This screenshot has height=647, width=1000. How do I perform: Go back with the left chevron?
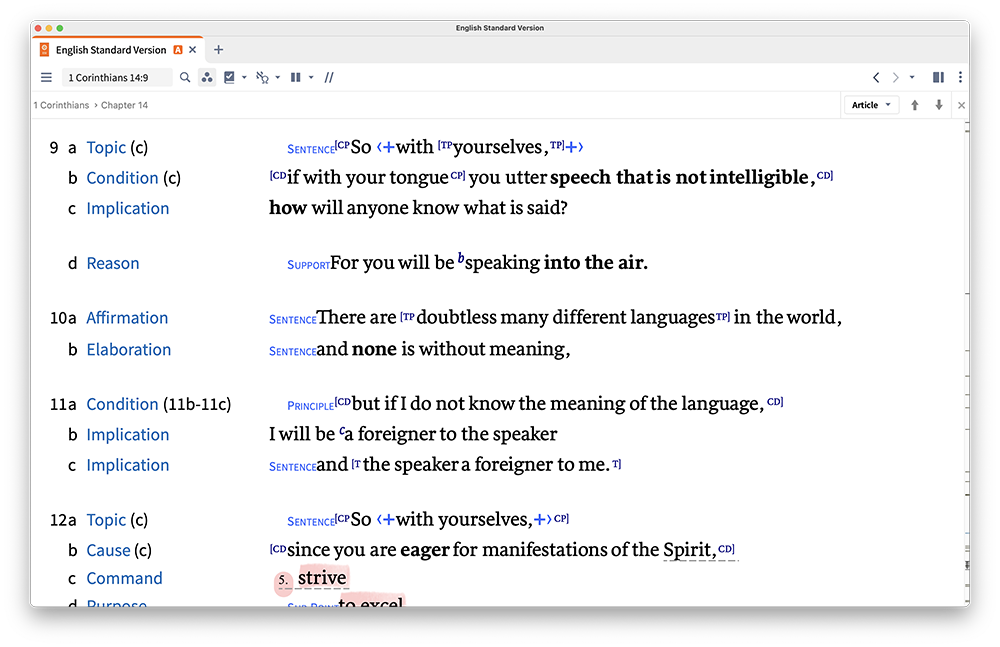coord(876,78)
